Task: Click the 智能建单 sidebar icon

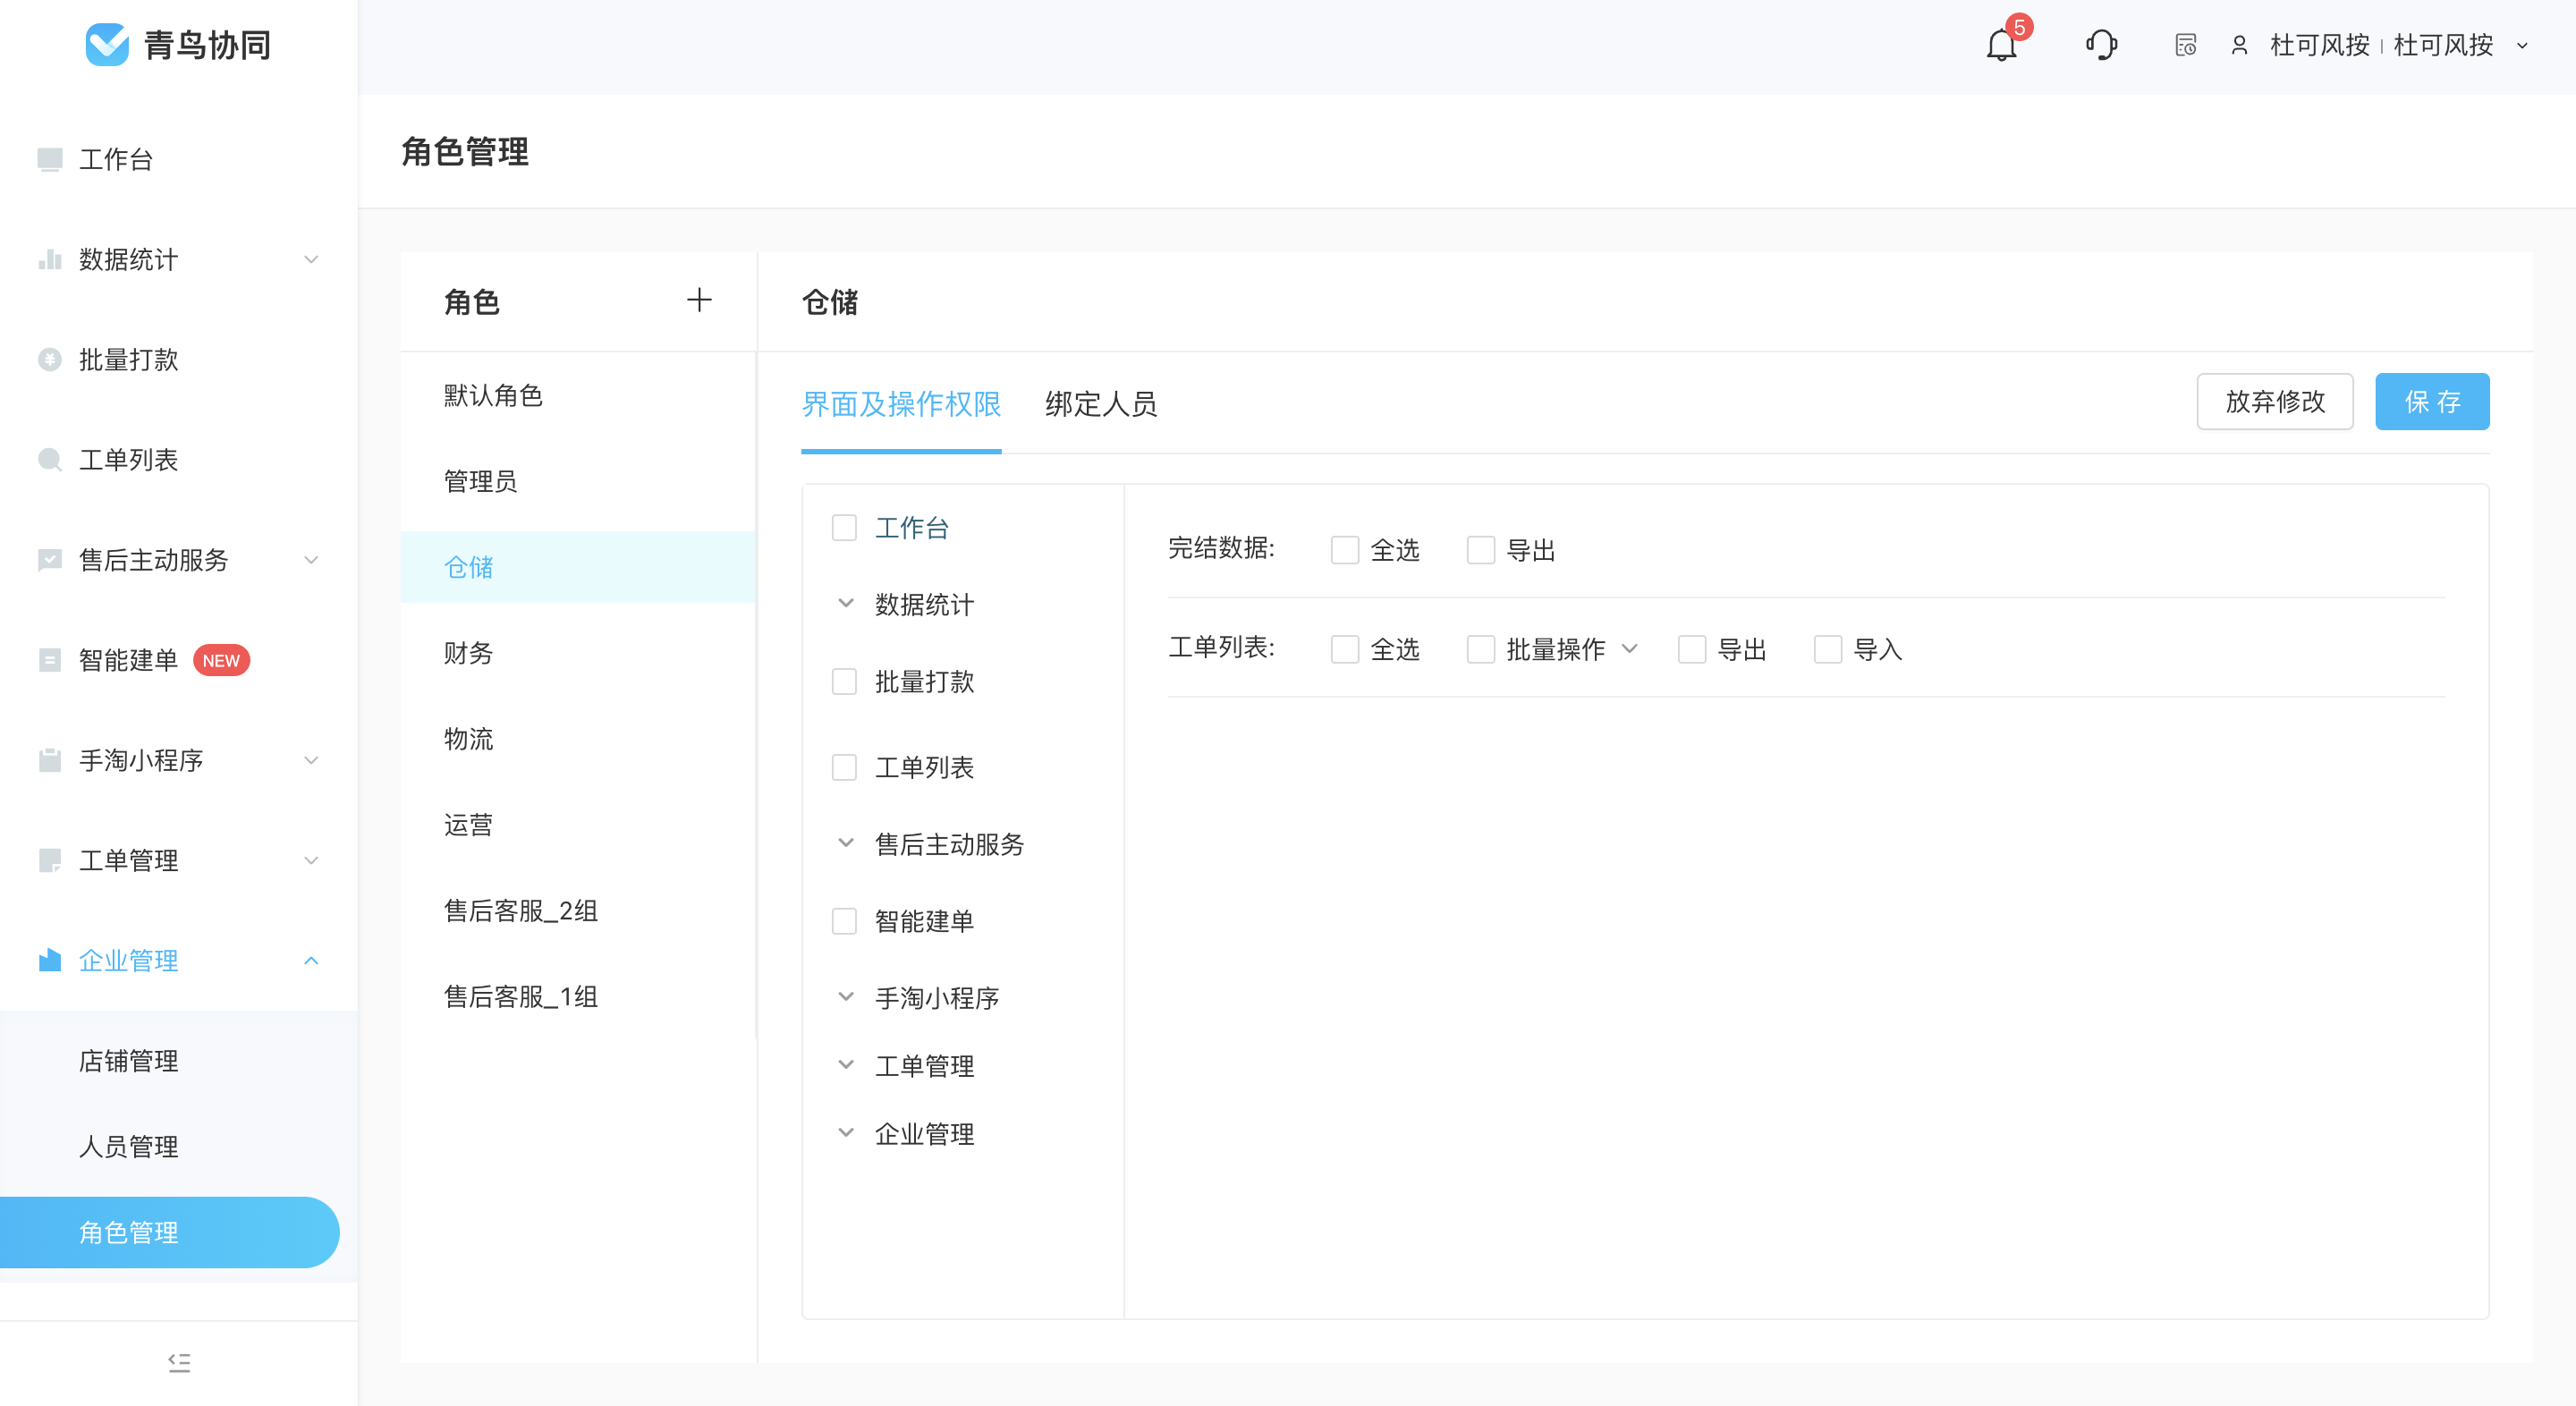Action: coord(49,660)
